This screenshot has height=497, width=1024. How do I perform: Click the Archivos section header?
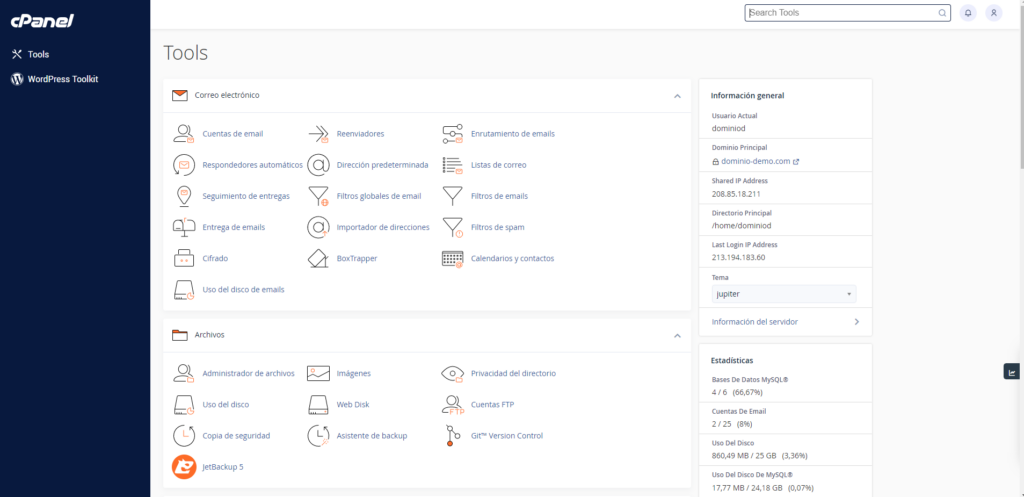point(427,335)
